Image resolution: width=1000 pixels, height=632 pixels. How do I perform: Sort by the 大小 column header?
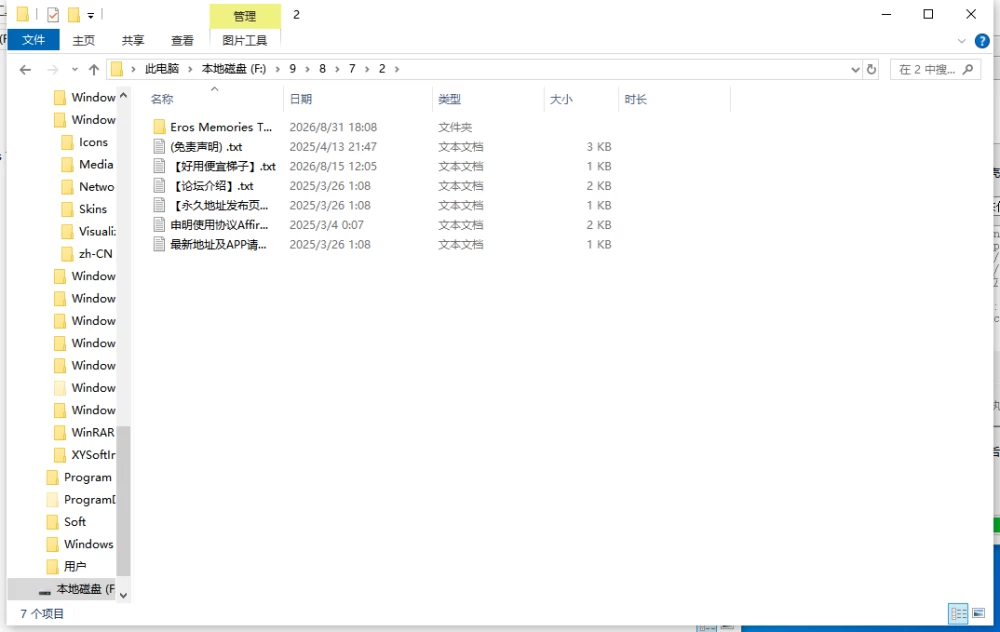click(561, 99)
